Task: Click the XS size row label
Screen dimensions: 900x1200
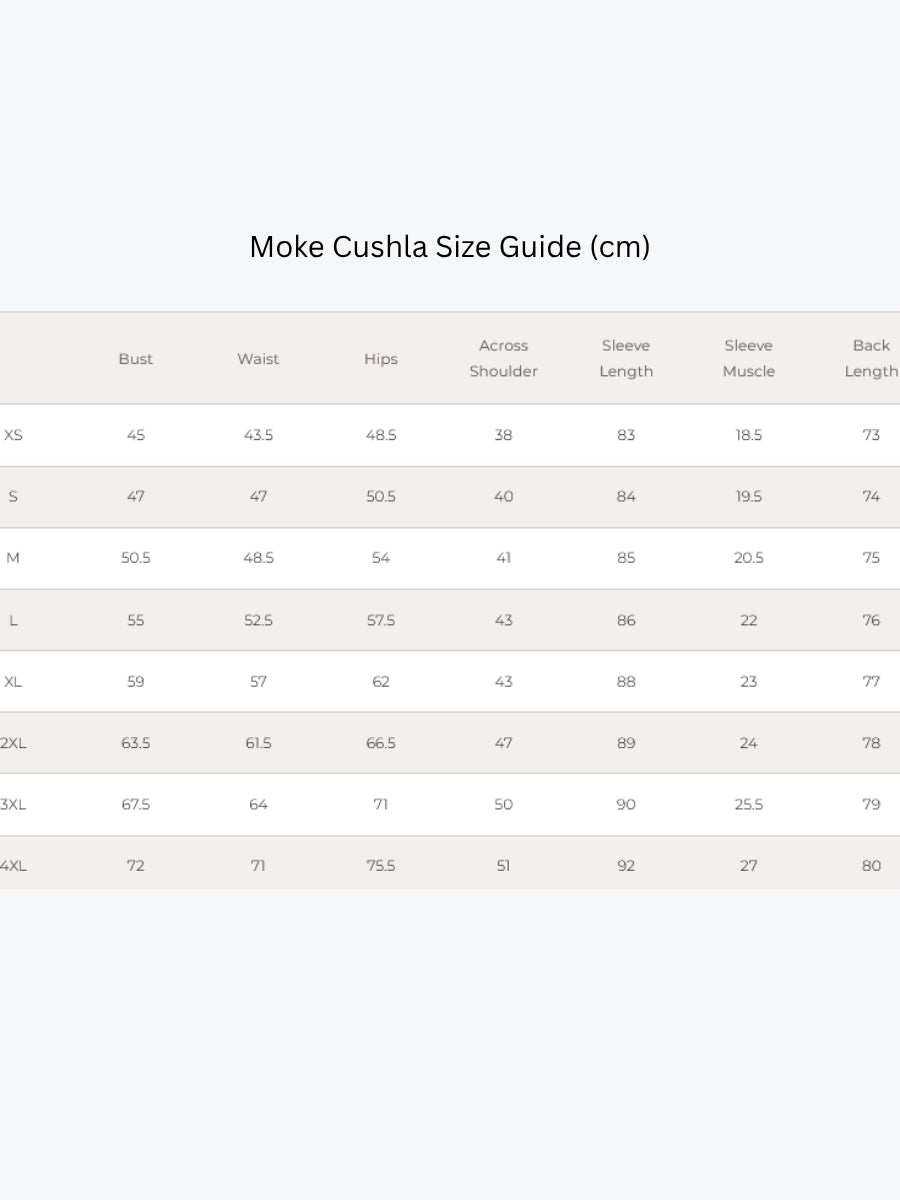Action: (x=13, y=435)
